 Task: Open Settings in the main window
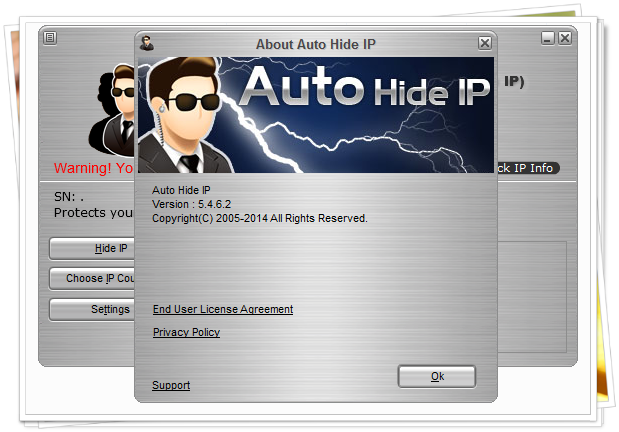[92, 309]
